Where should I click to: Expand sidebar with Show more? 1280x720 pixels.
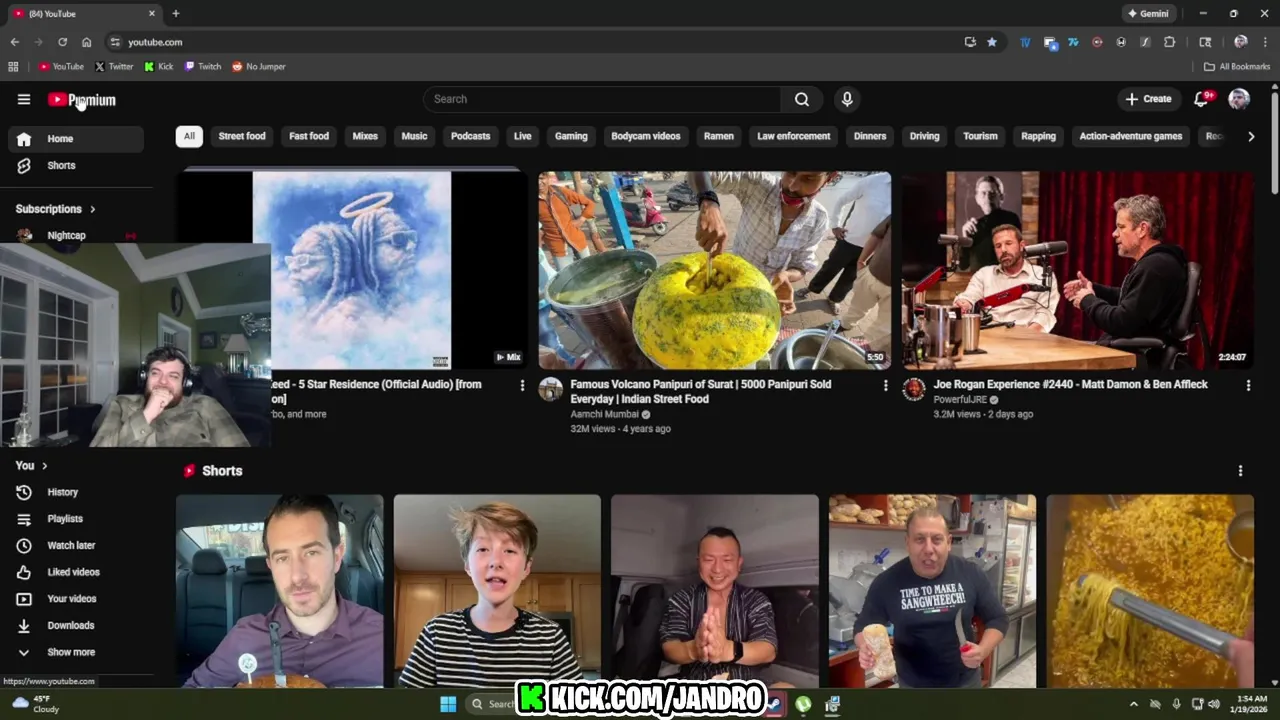coord(76,652)
